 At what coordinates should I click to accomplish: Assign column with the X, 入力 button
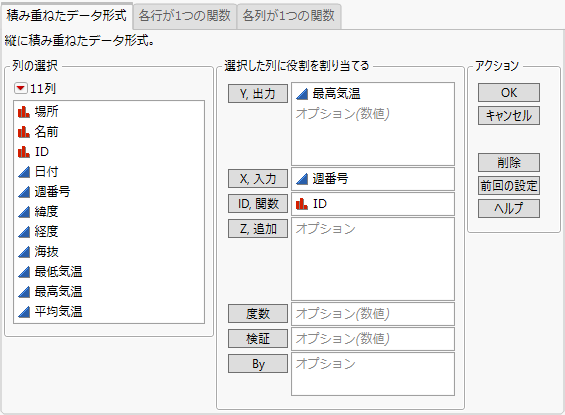click(258, 179)
